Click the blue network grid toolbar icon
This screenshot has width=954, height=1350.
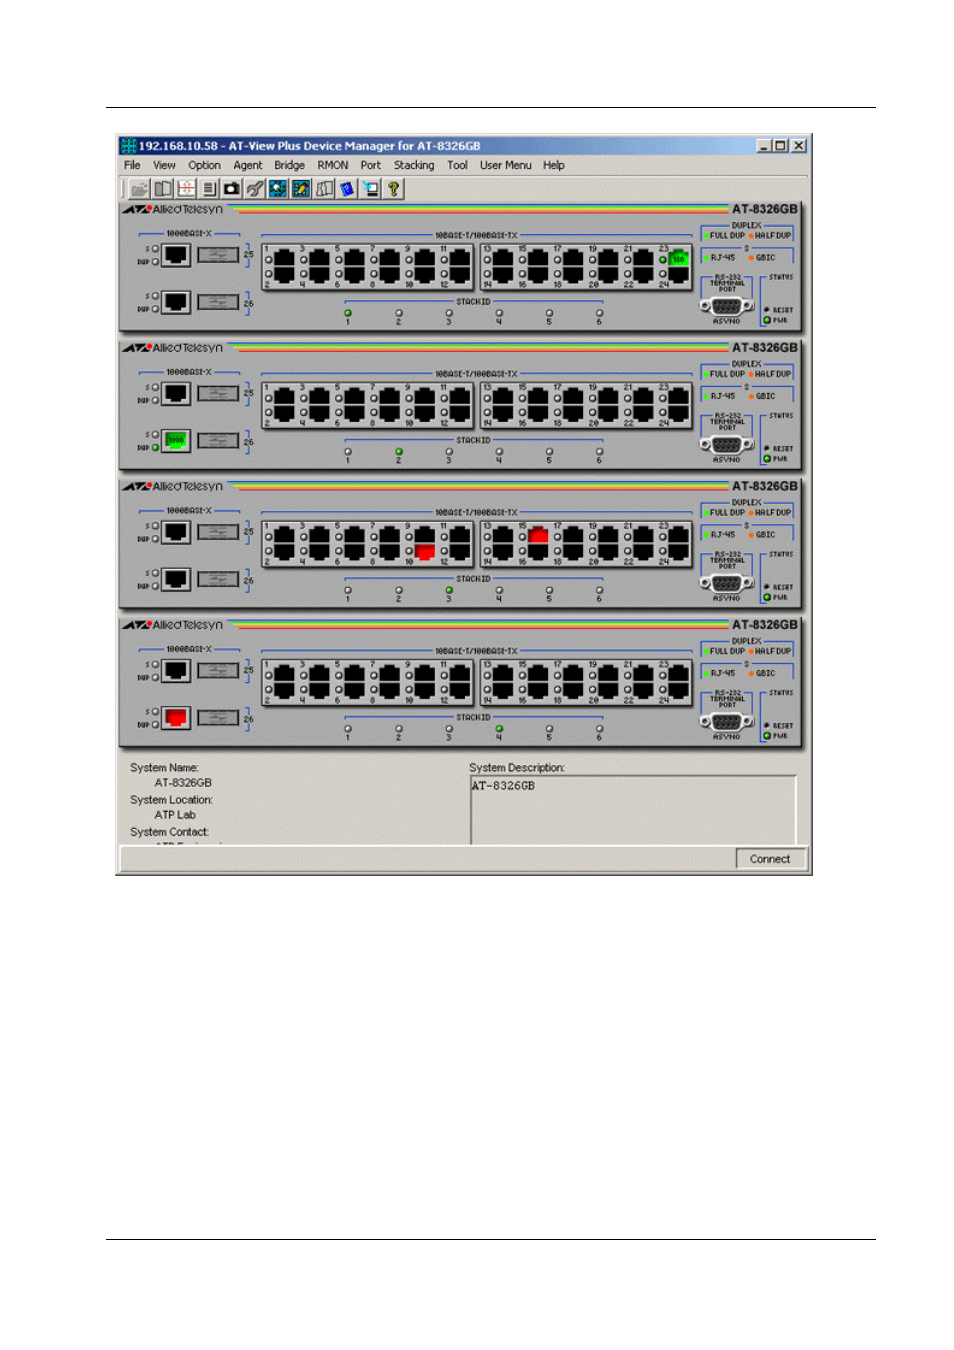click(x=278, y=189)
